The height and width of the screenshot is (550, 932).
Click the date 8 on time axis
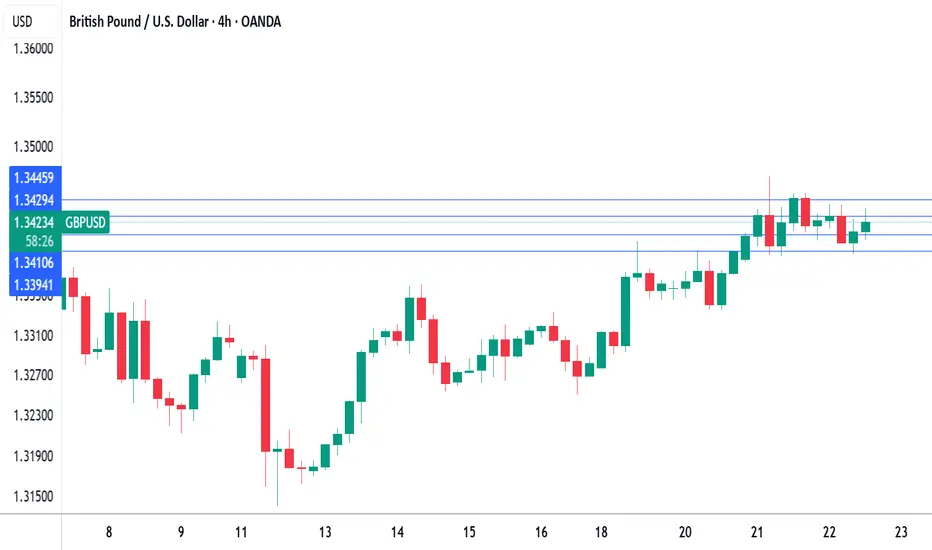tap(109, 532)
